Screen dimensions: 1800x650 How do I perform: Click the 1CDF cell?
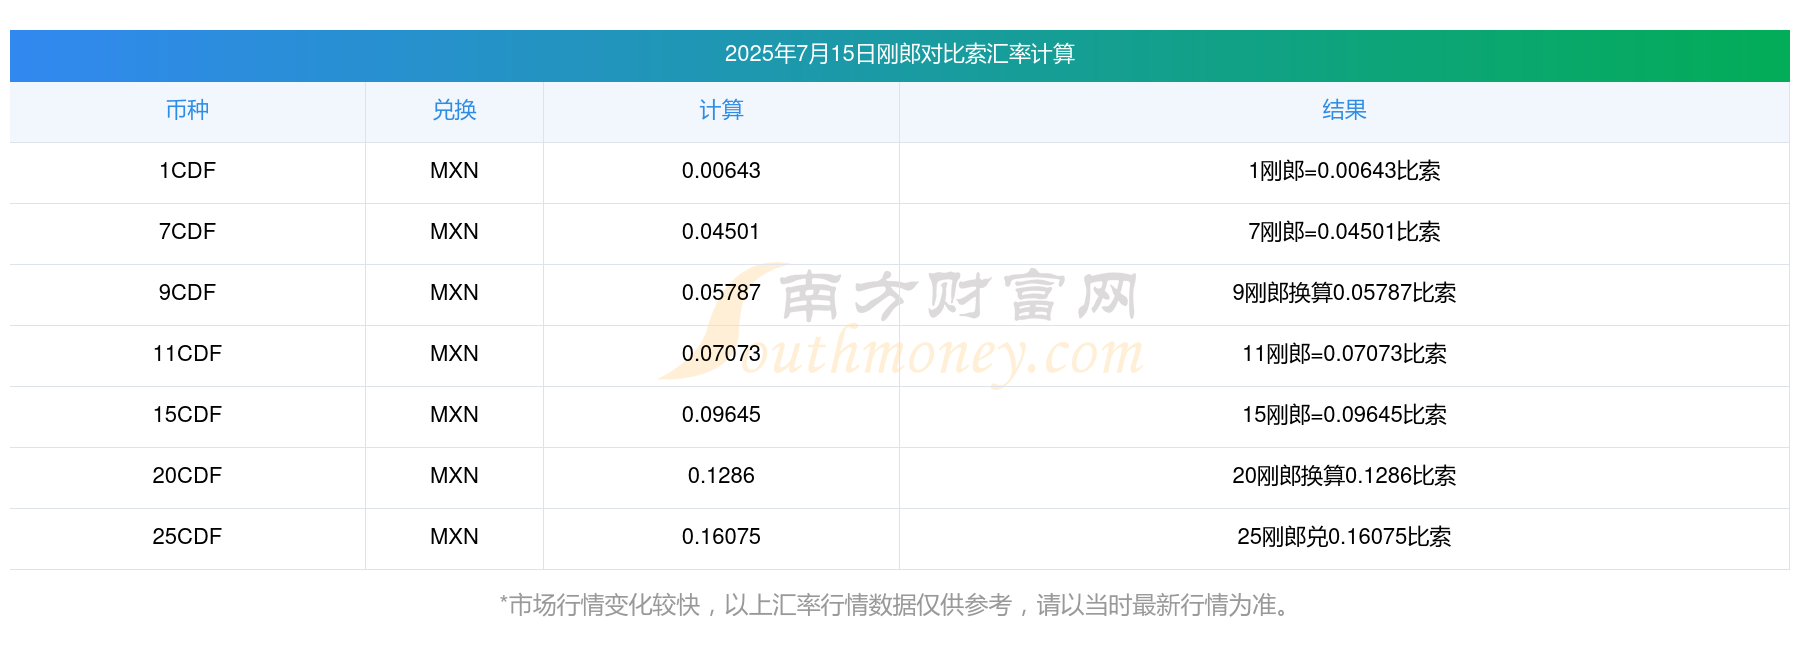point(187,171)
